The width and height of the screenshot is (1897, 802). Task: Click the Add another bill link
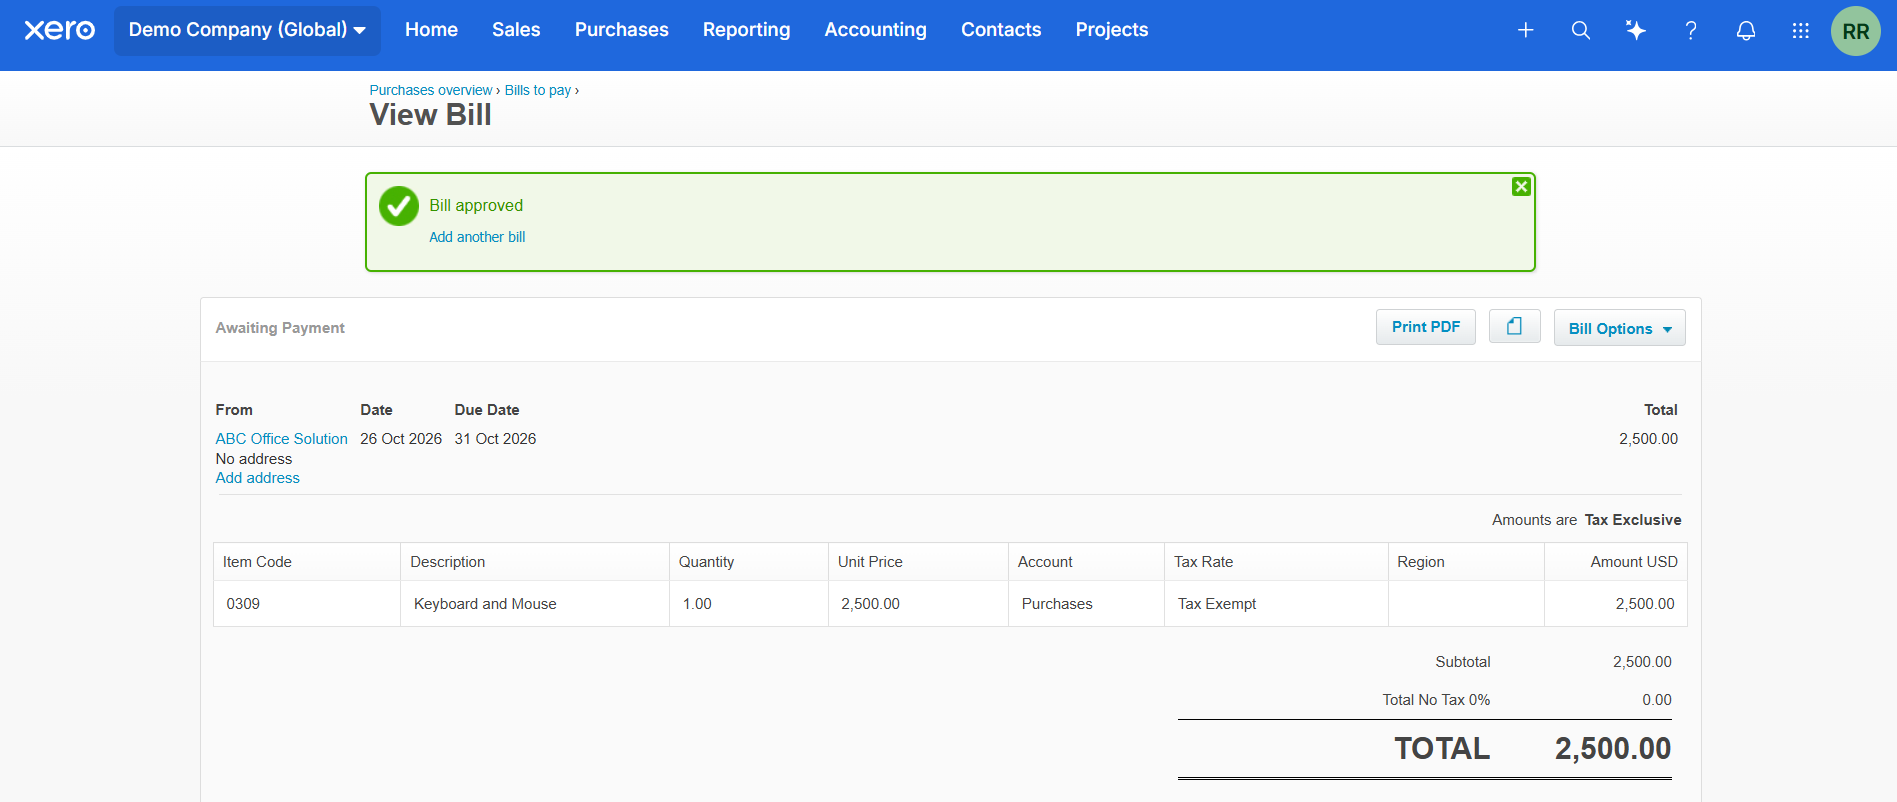[477, 237]
